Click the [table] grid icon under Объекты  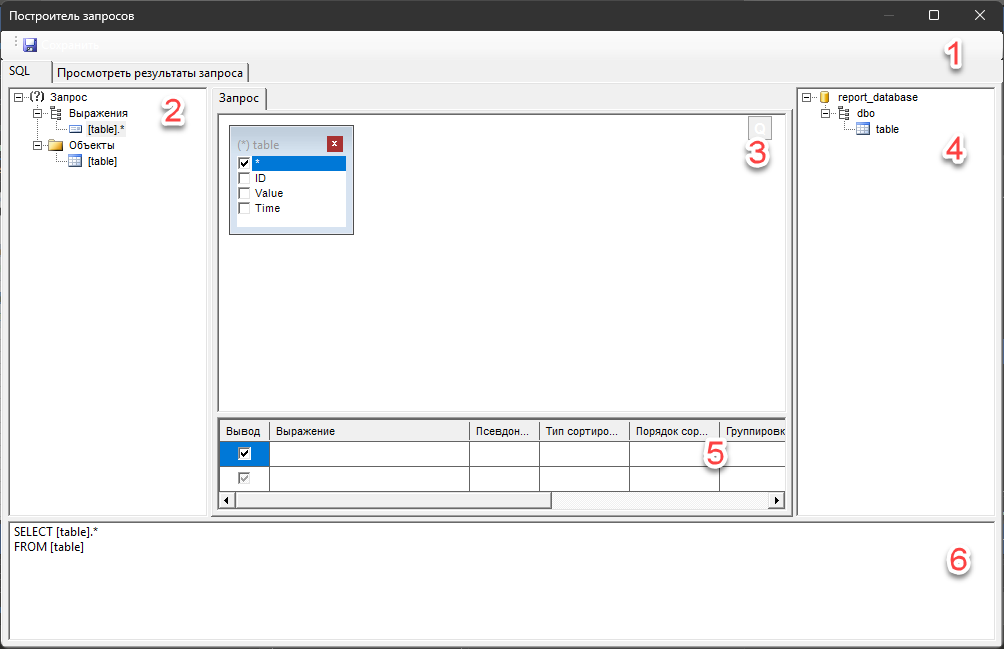(75, 161)
